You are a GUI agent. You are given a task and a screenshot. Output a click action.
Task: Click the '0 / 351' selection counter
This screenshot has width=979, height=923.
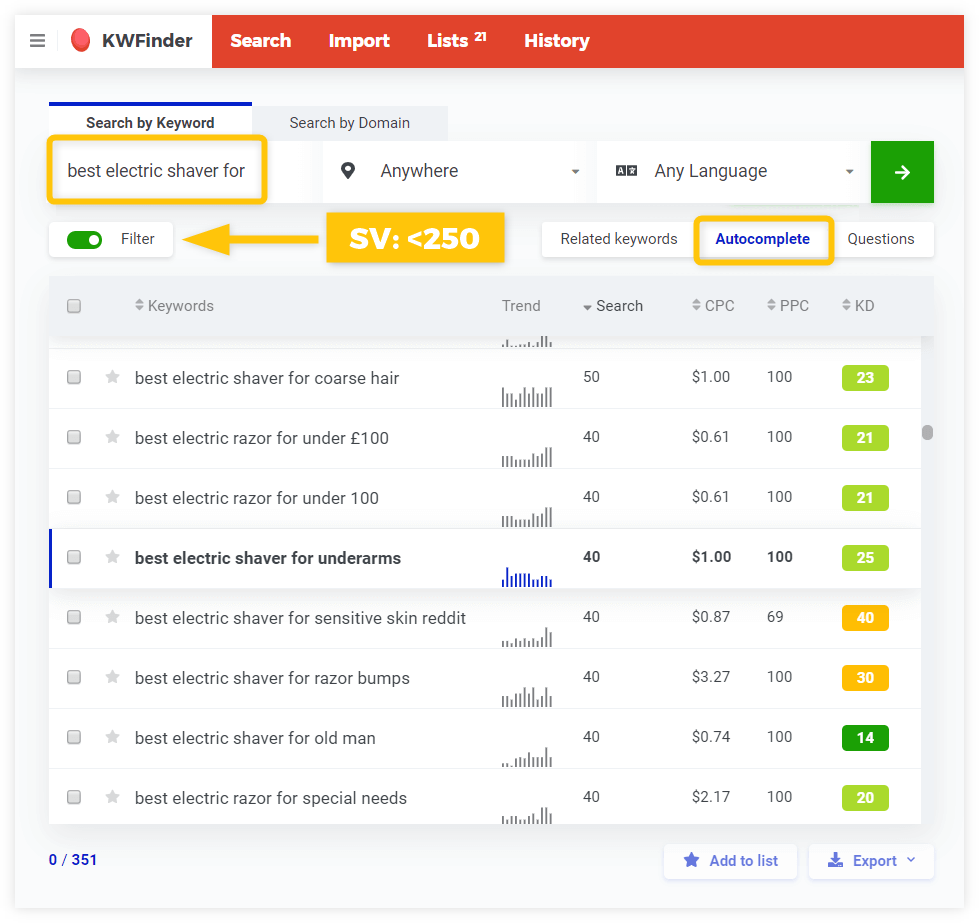[x=73, y=860]
